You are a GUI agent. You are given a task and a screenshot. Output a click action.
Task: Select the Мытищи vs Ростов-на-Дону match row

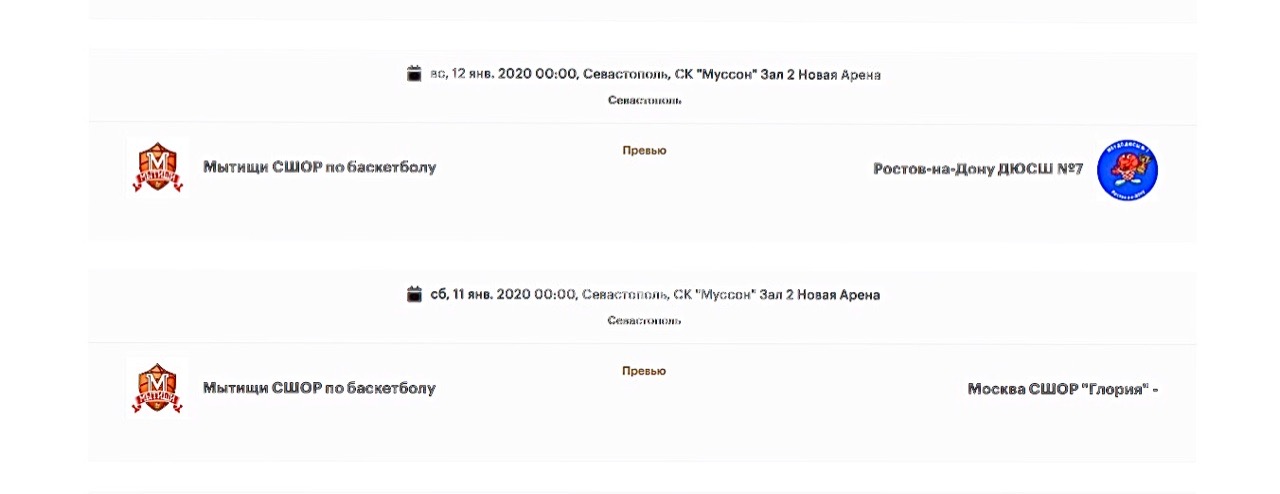click(x=642, y=181)
